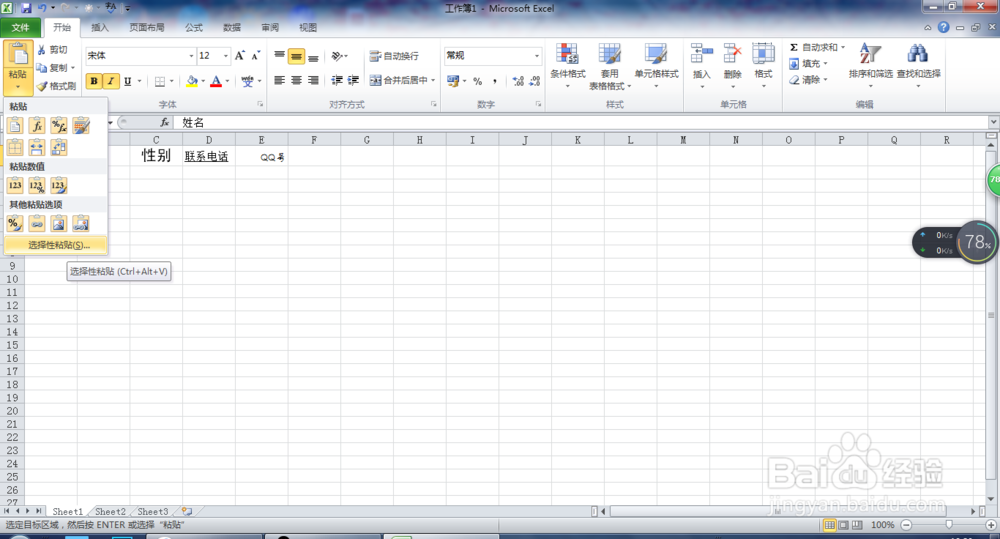The width and height of the screenshot is (1000, 539).
Task: Expand 自动求和 dropdown arrow
Action: [842, 47]
